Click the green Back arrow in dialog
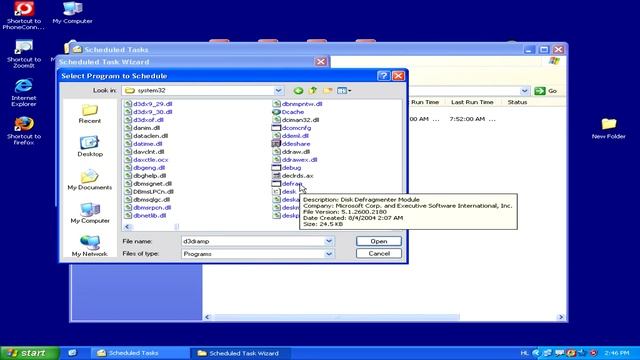 click(x=298, y=91)
